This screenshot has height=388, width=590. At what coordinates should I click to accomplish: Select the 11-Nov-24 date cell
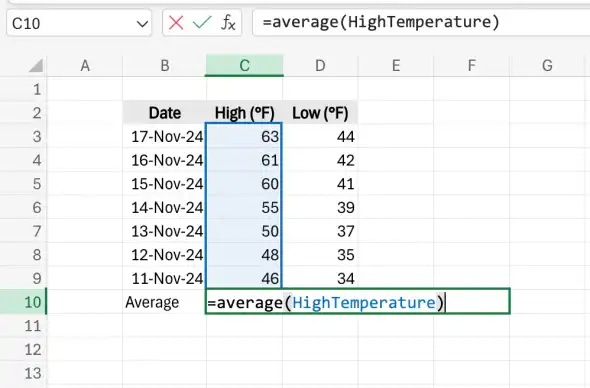(x=164, y=278)
